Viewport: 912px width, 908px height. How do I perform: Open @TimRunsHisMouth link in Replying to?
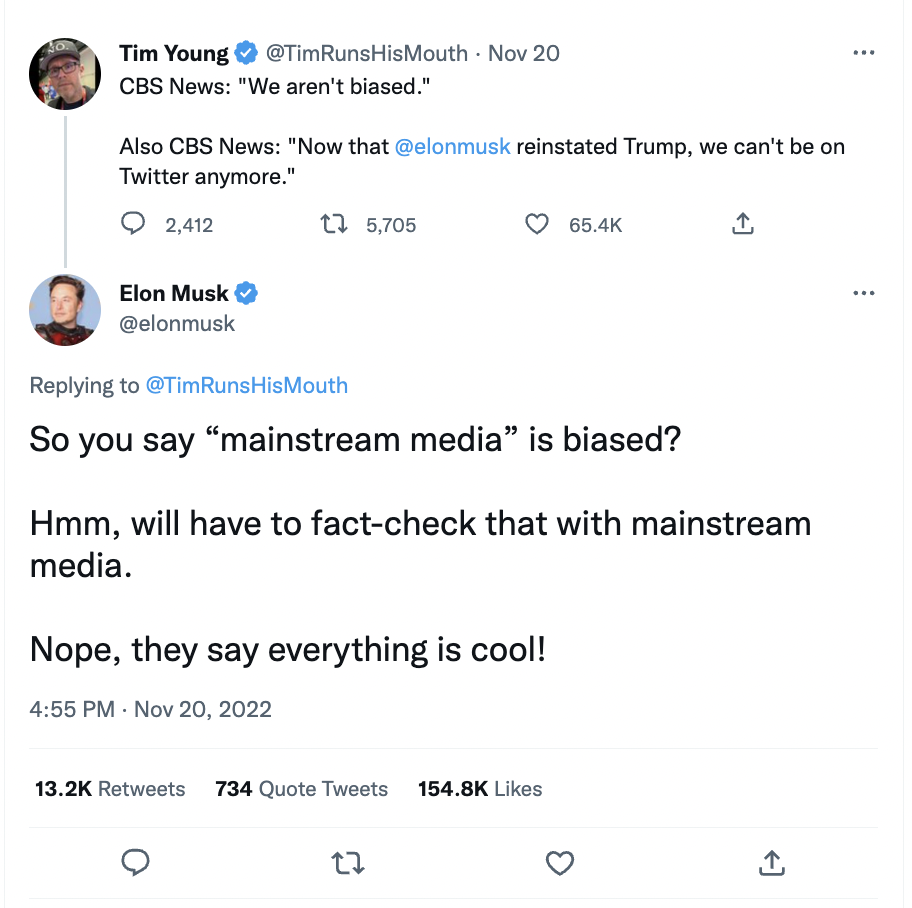pos(247,385)
